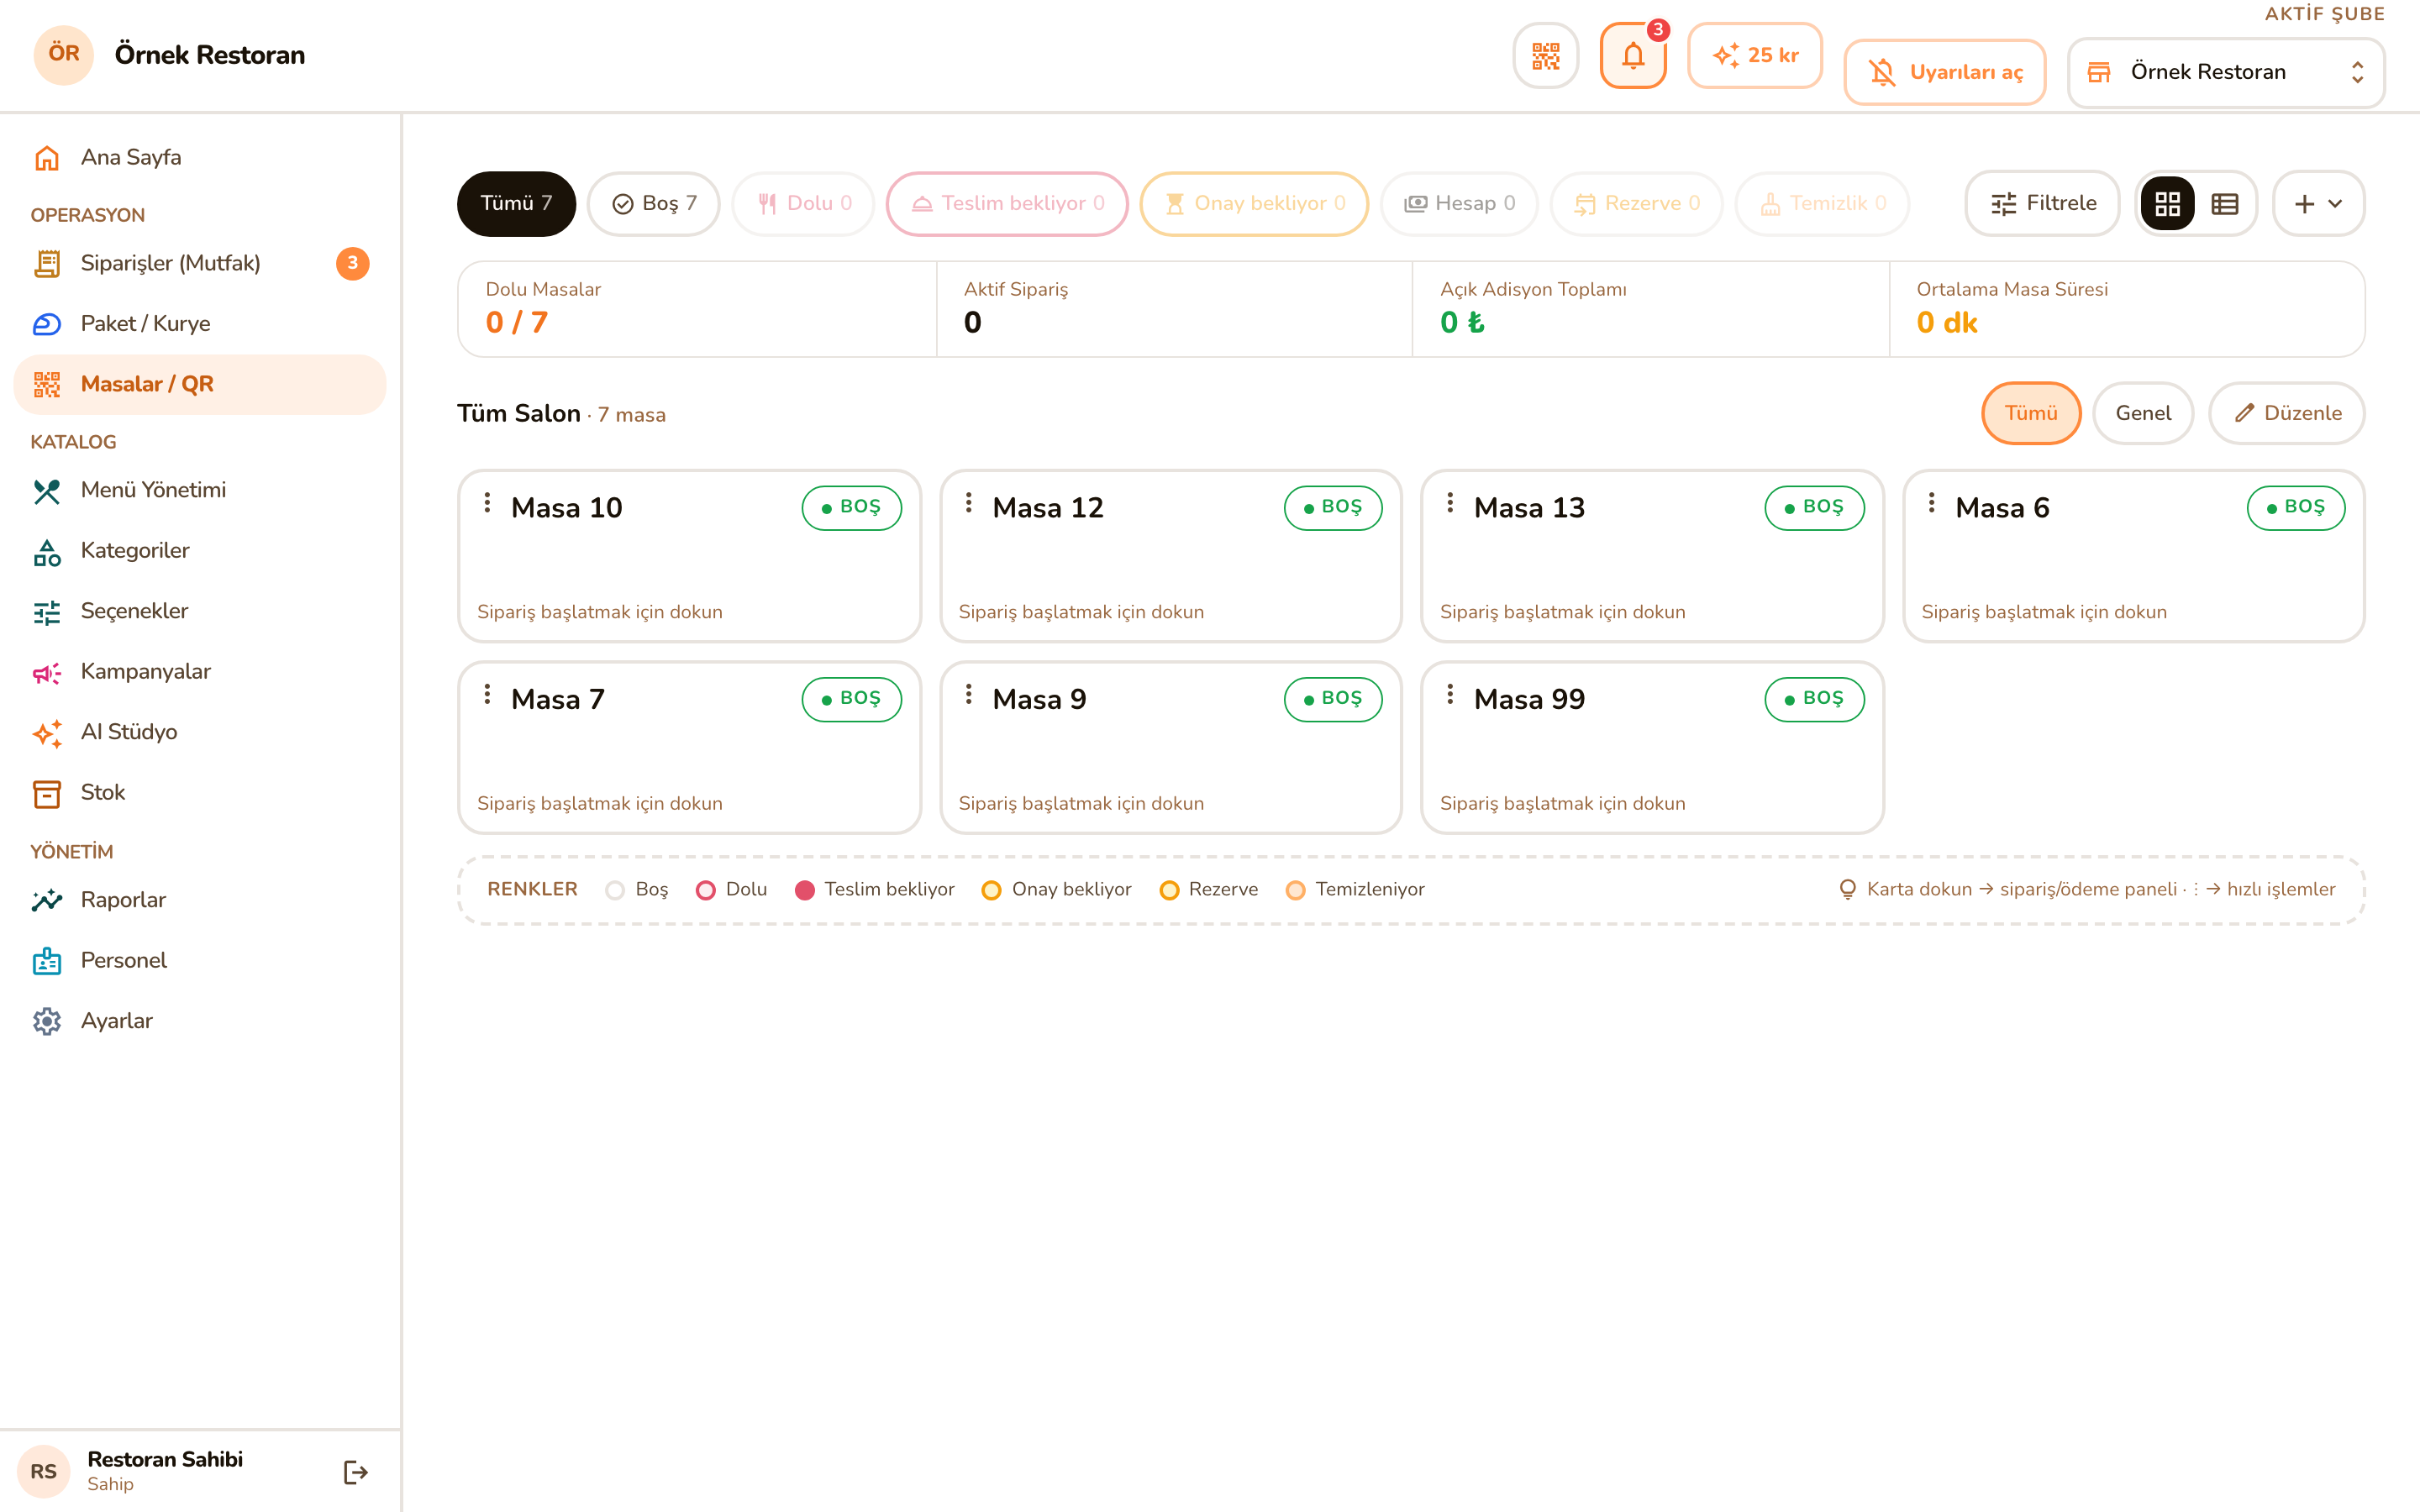Click the Düzenle edit button
Viewport: 2420px width, 1512px height.
(x=2287, y=413)
